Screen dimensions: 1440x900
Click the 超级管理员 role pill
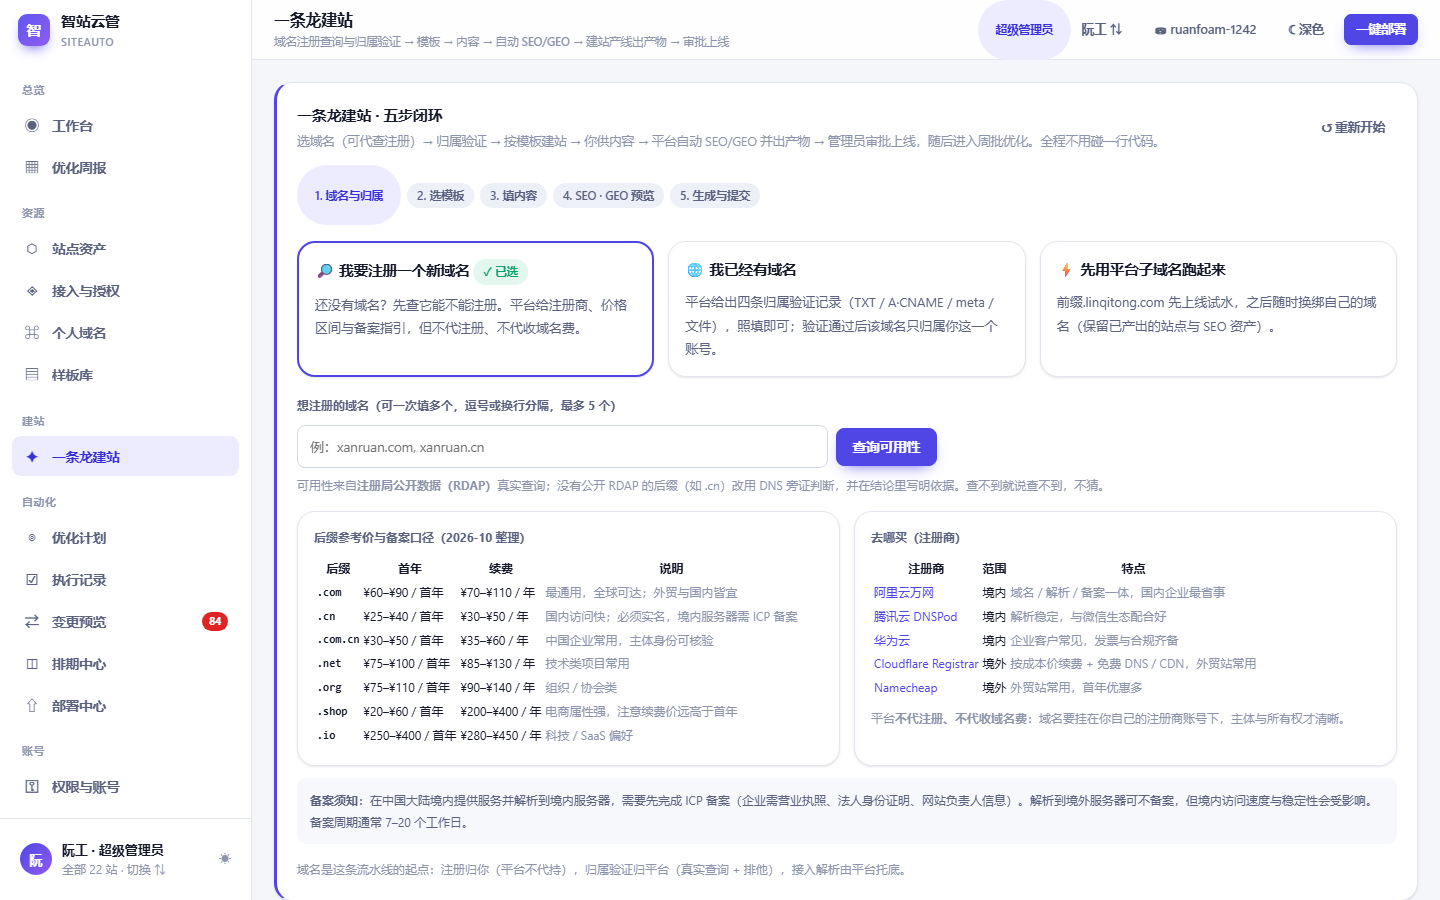[x=1024, y=30]
